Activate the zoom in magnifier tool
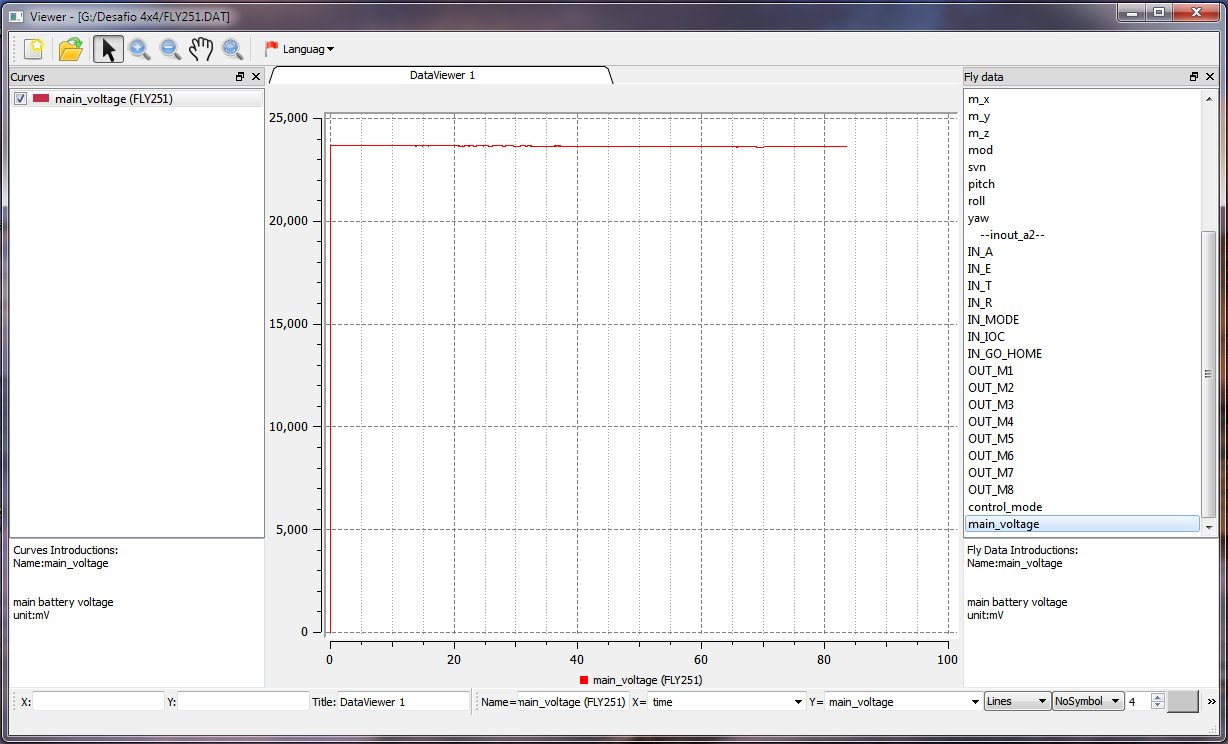This screenshot has width=1228, height=744. (139, 49)
